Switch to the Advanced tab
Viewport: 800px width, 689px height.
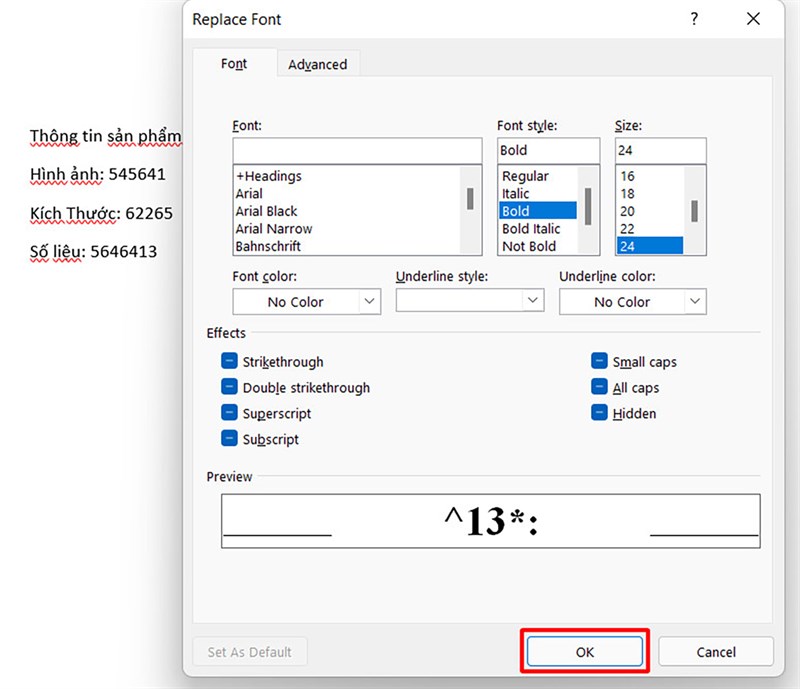pos(317,64)
